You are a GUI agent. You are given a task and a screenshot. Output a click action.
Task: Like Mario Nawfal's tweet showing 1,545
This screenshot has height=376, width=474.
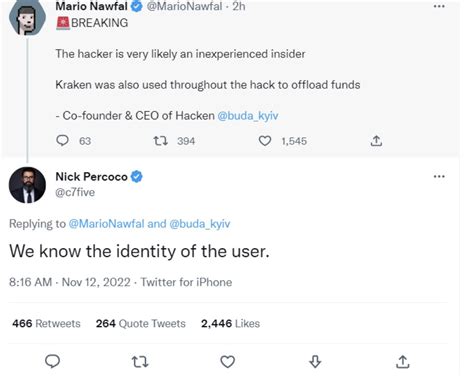pyautogui.click(x=265, y=141)
